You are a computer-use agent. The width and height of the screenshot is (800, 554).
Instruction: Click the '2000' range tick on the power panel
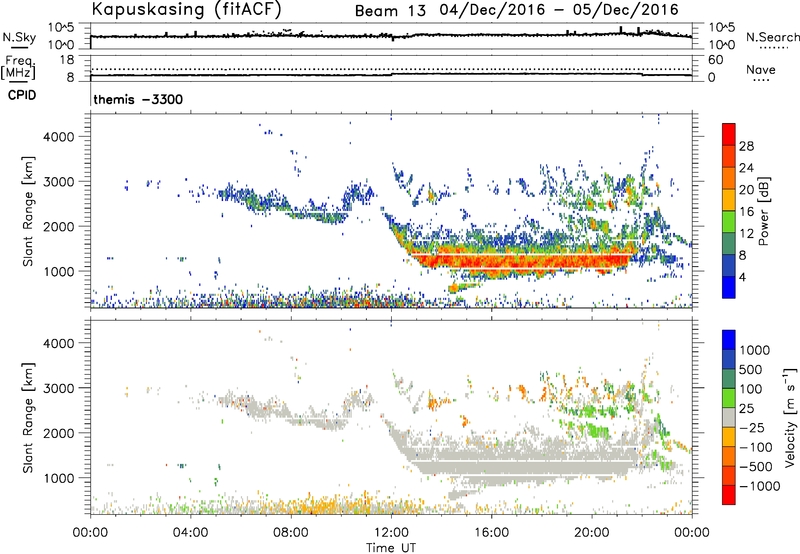coord(58,226)
